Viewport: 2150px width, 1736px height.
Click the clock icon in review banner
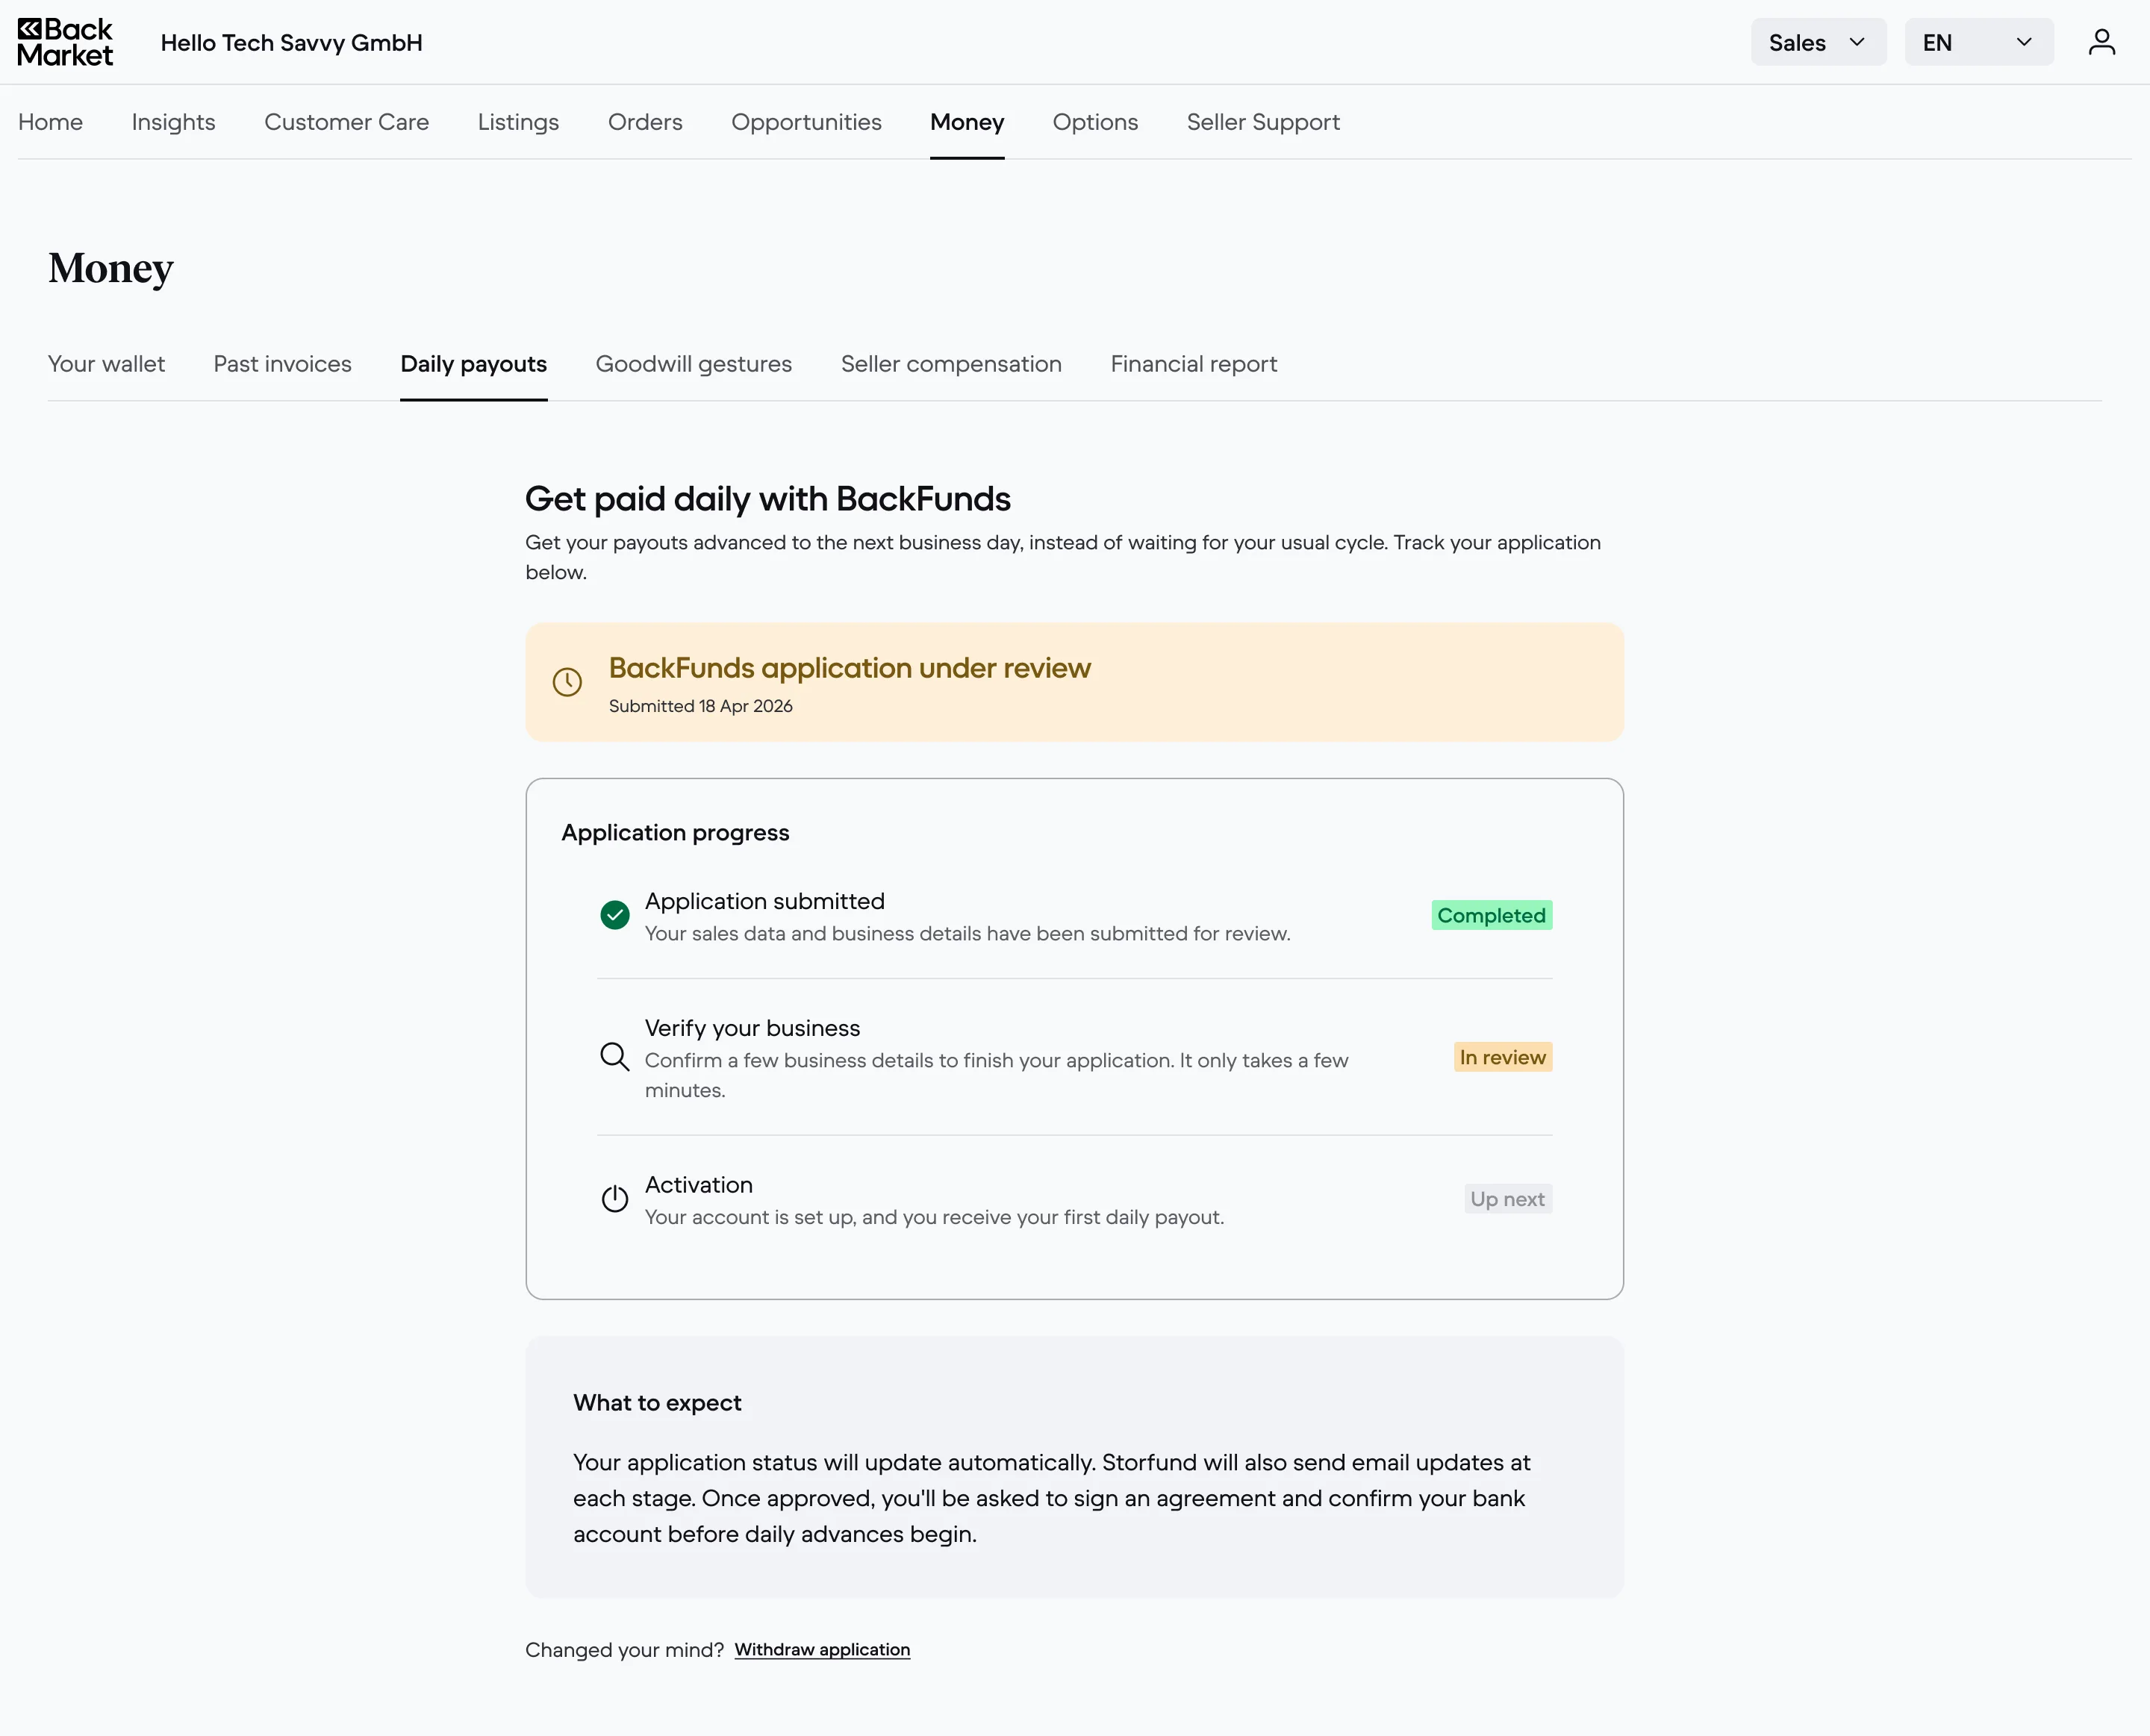(567, 682)
